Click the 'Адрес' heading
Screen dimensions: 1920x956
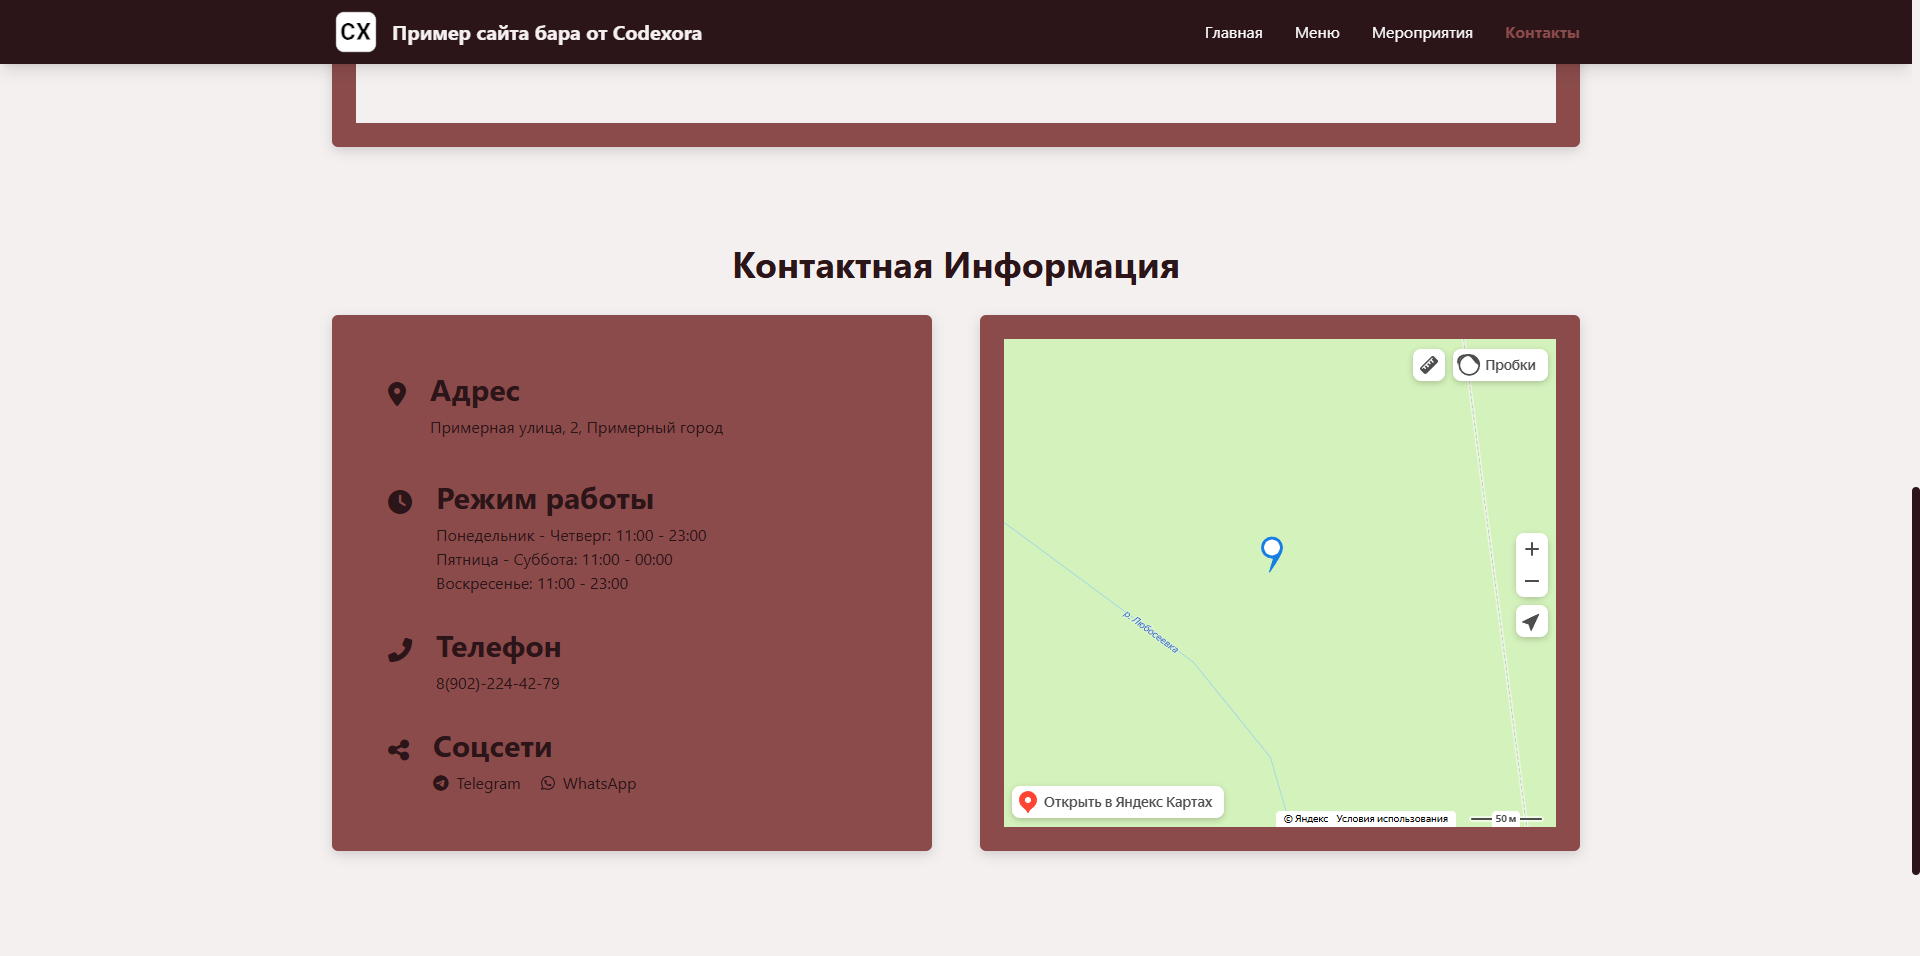[x=475, y=391]
